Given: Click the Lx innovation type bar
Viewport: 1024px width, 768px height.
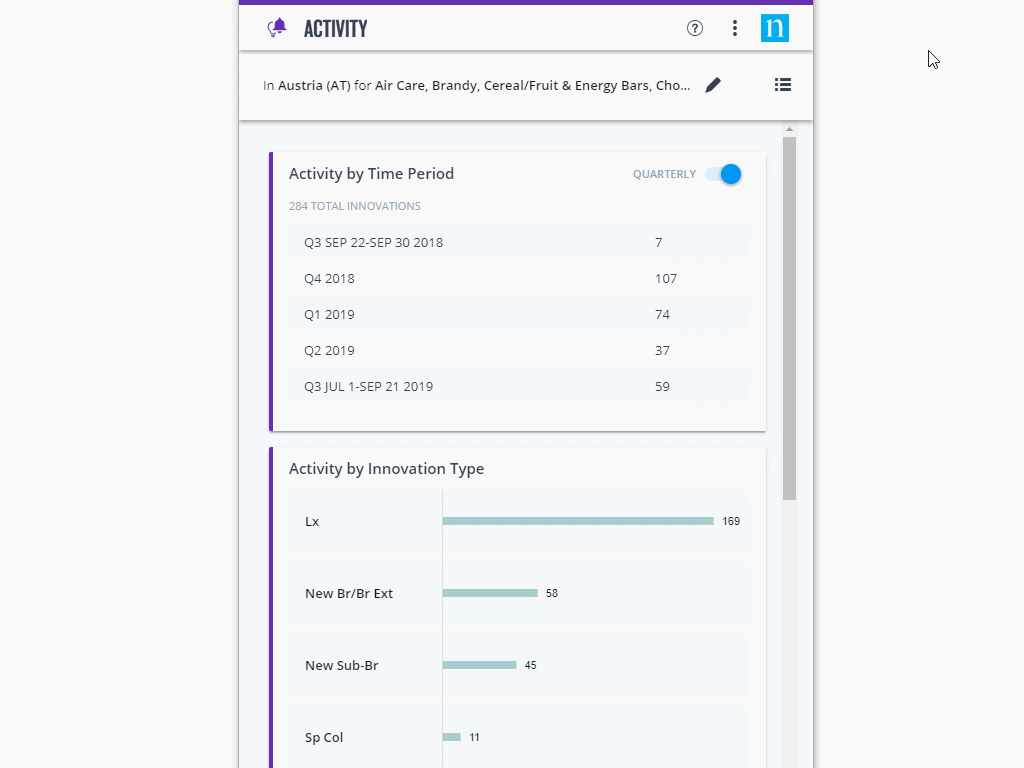Looking at the screenshot, I should 577,521.
